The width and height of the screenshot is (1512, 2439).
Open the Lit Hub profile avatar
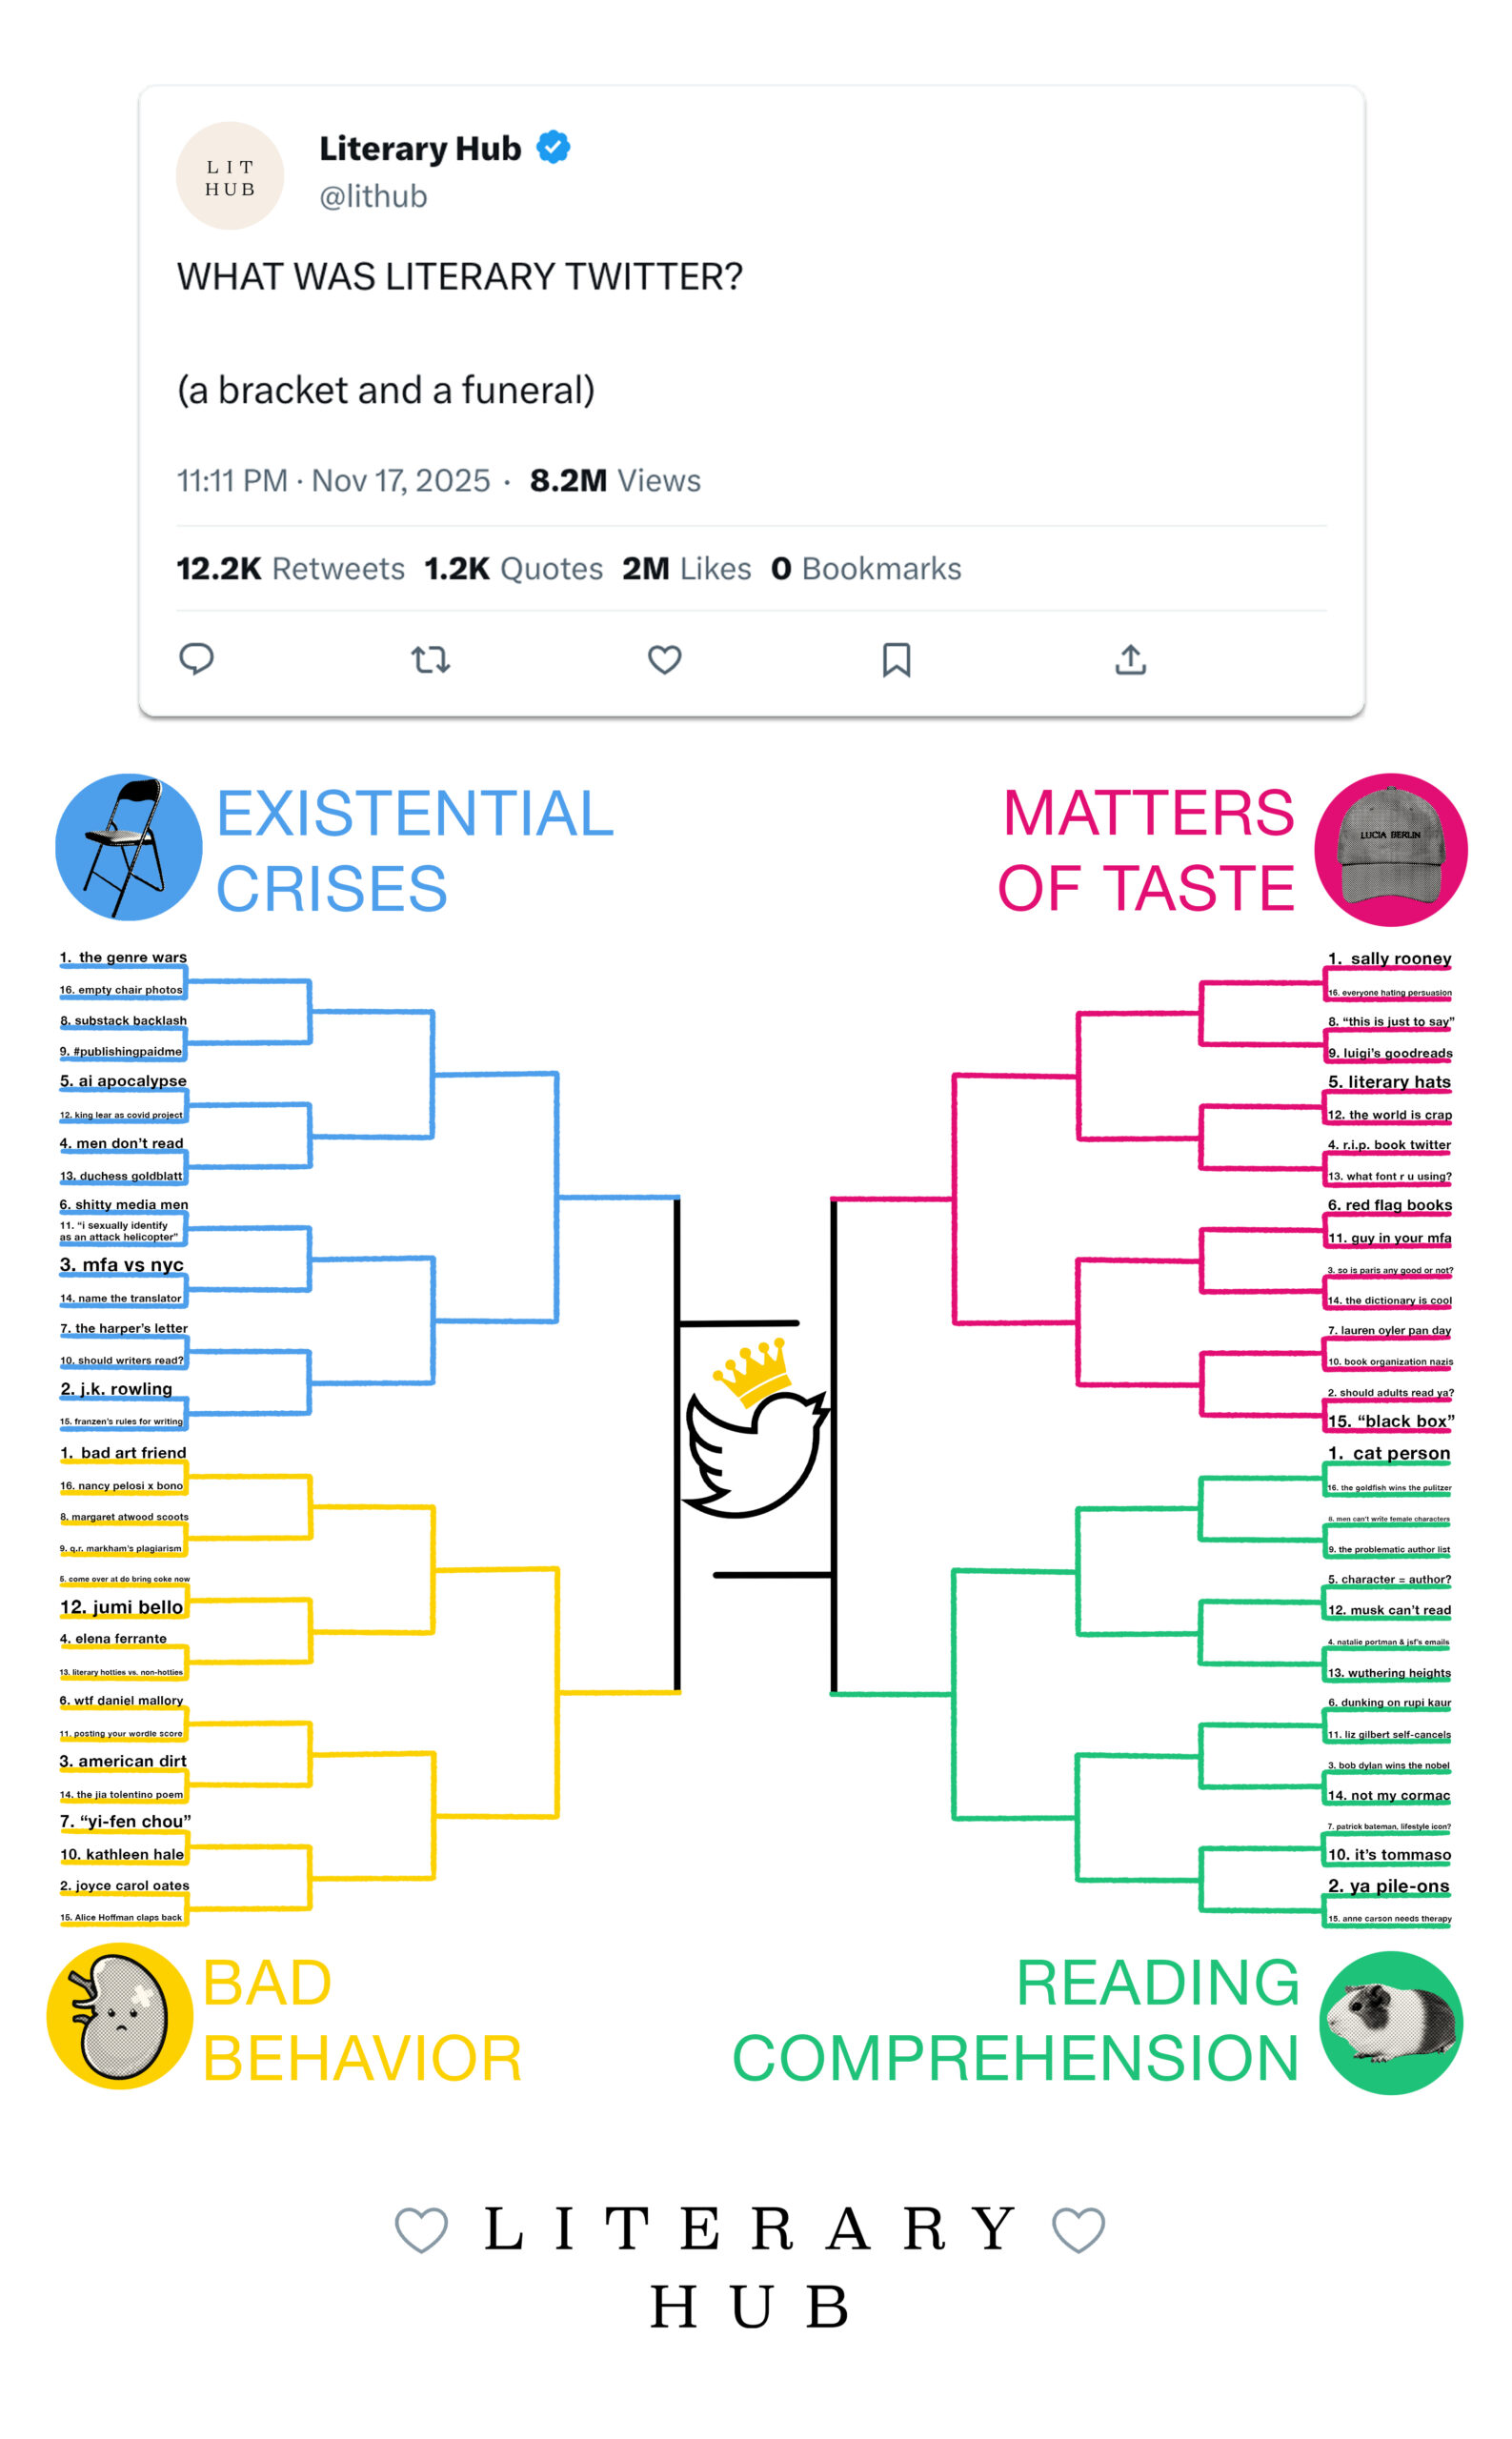[230, 176]
